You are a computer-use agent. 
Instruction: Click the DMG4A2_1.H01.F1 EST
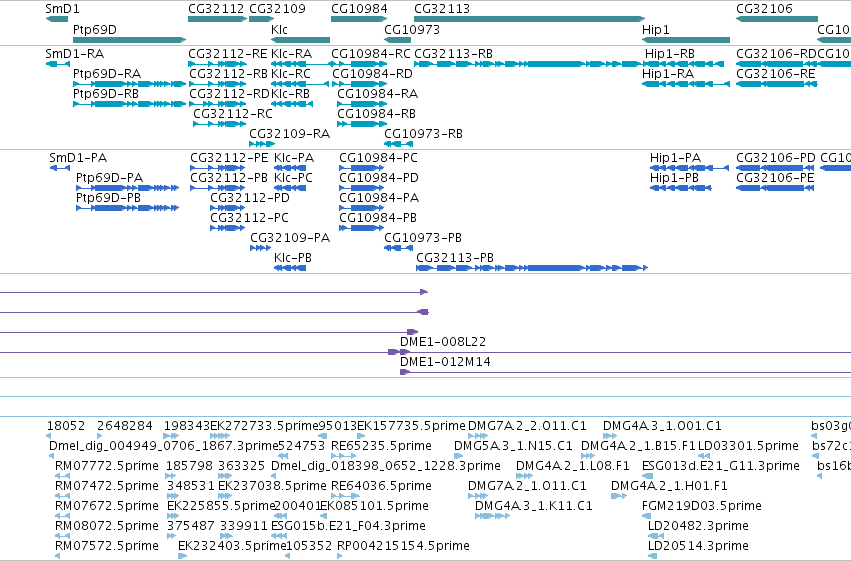coord(619,496)
